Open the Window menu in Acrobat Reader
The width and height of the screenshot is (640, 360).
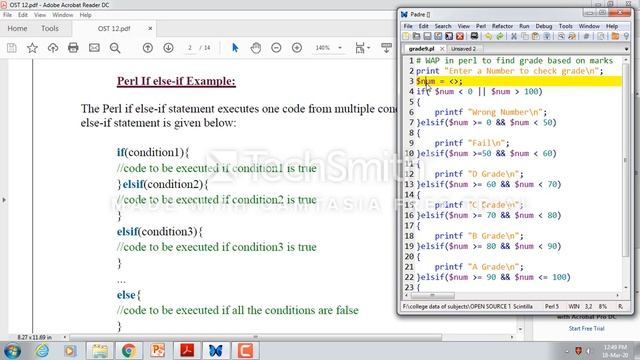(62, 15)
